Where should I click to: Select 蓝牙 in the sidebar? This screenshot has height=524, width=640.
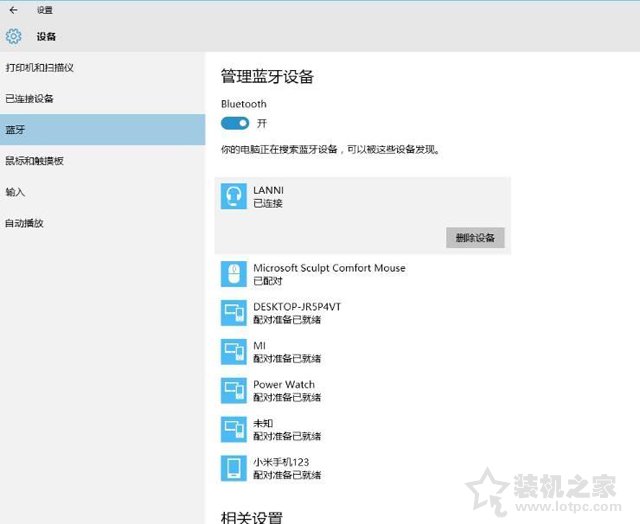(x=15, y=129)
